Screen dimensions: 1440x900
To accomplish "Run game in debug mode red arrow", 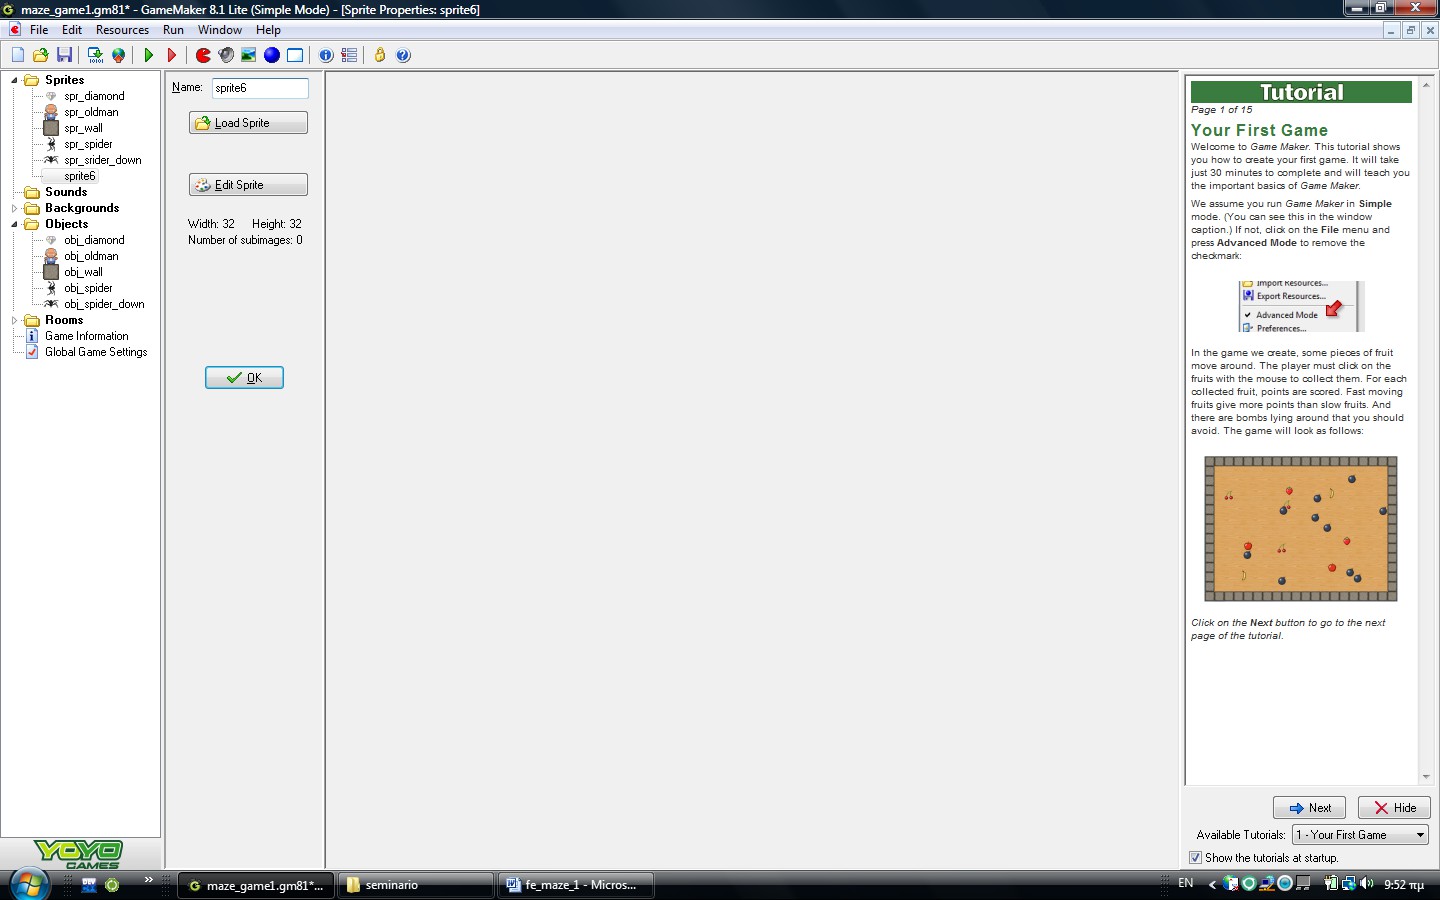I will pos(172,55).
